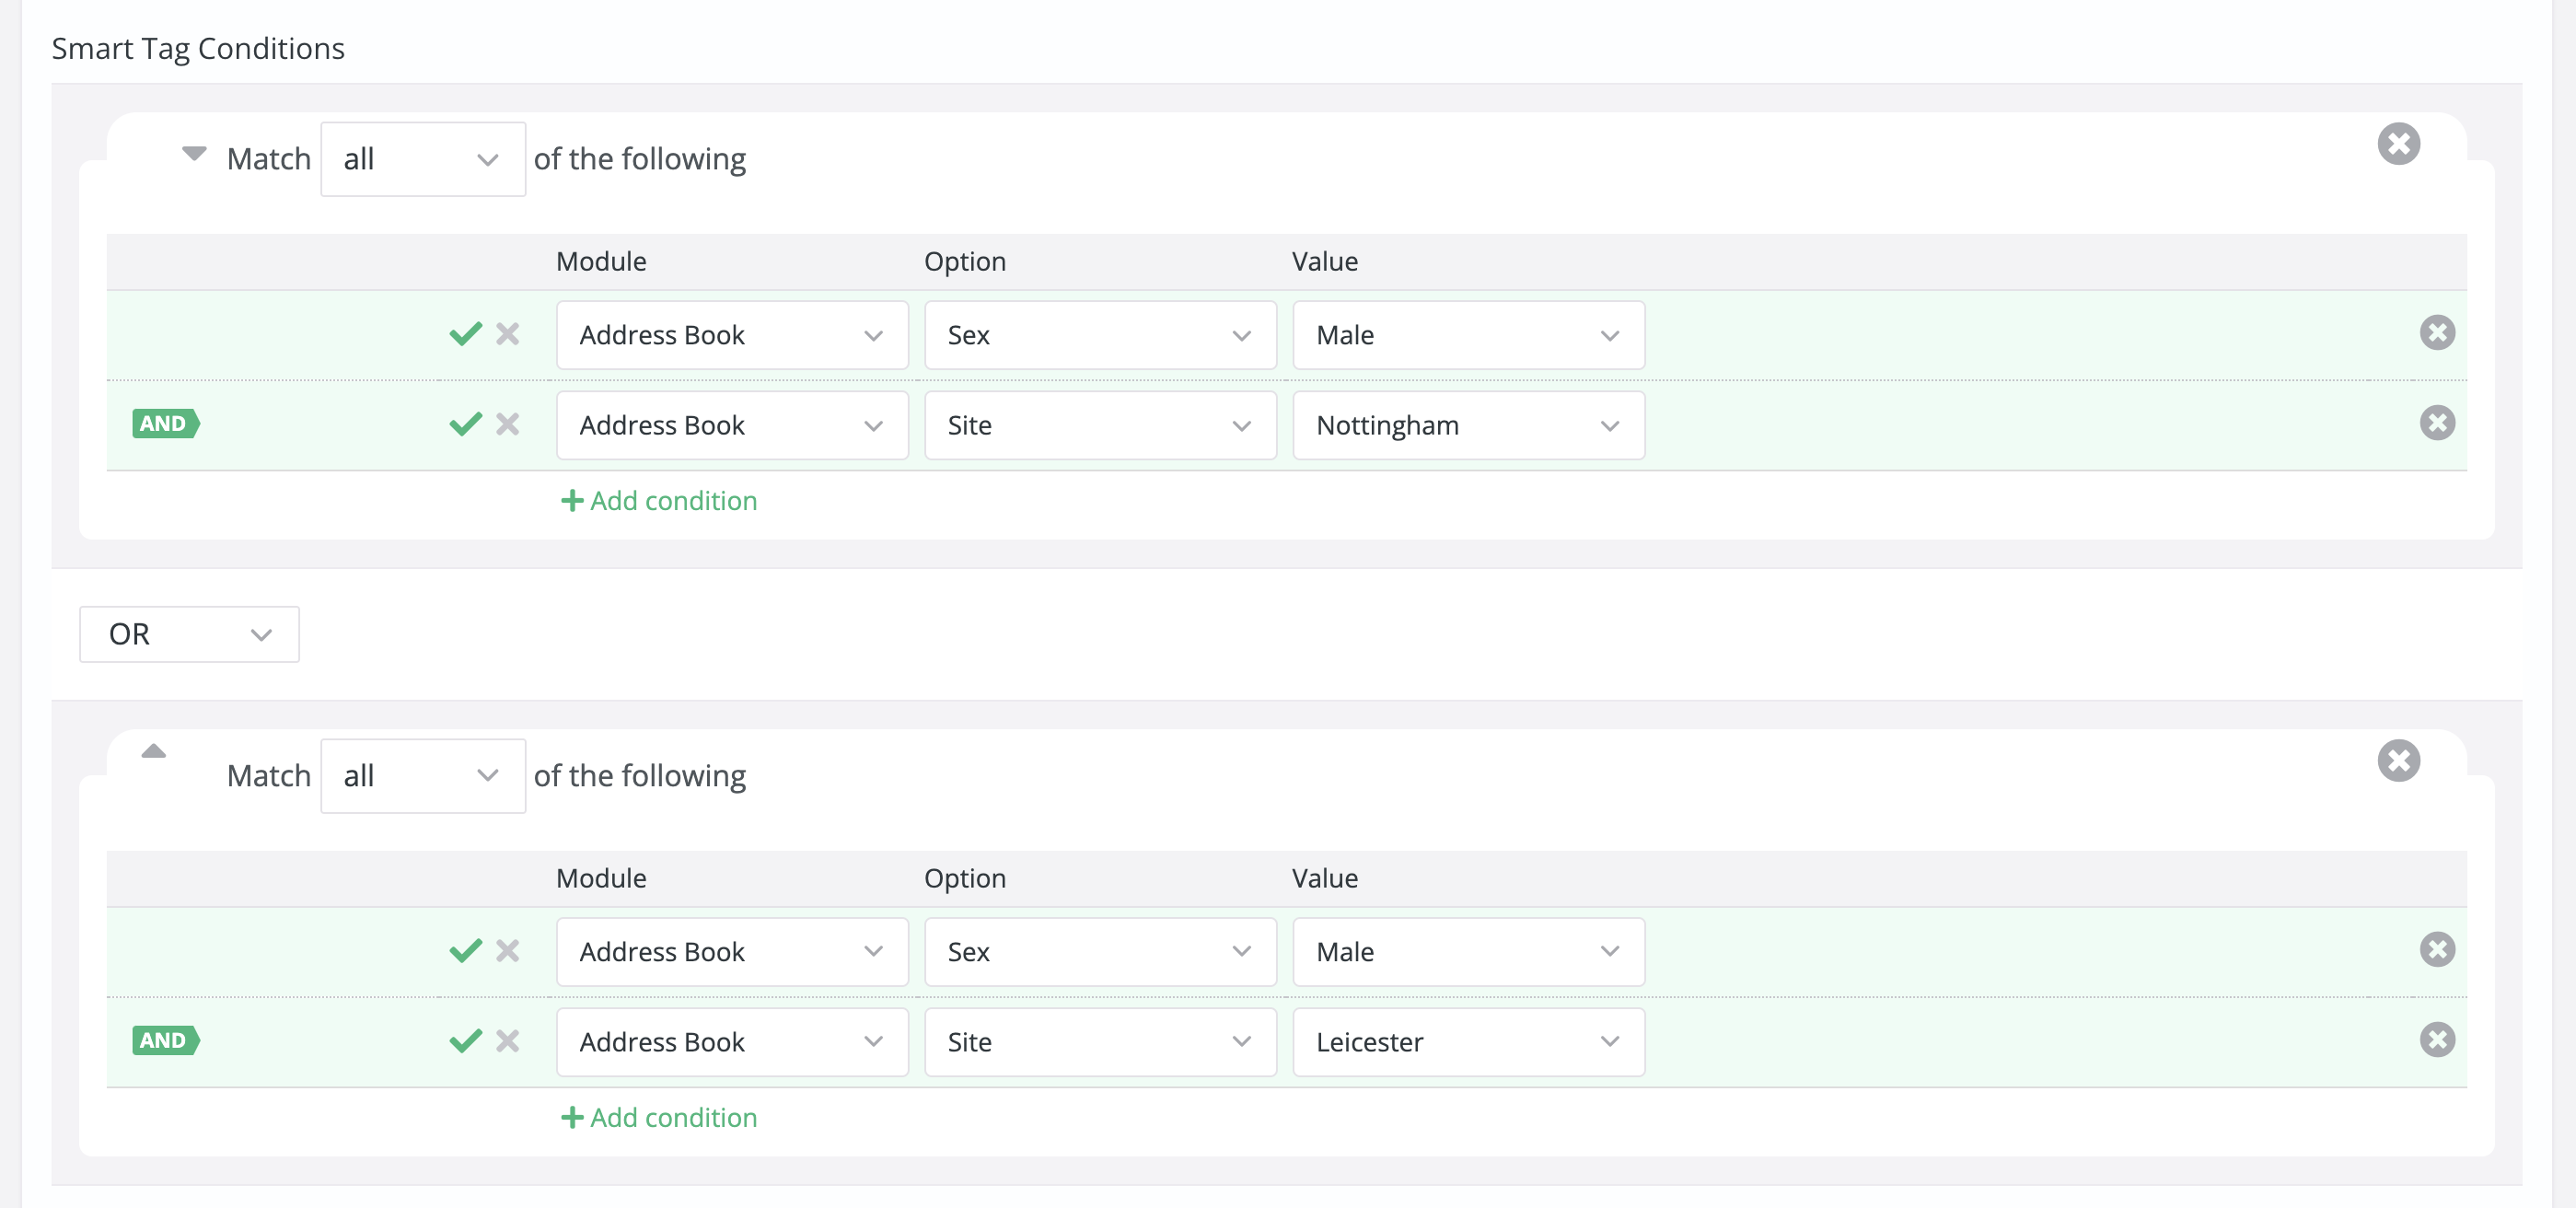Open Module dropdown on first group's Sex row

732,335
